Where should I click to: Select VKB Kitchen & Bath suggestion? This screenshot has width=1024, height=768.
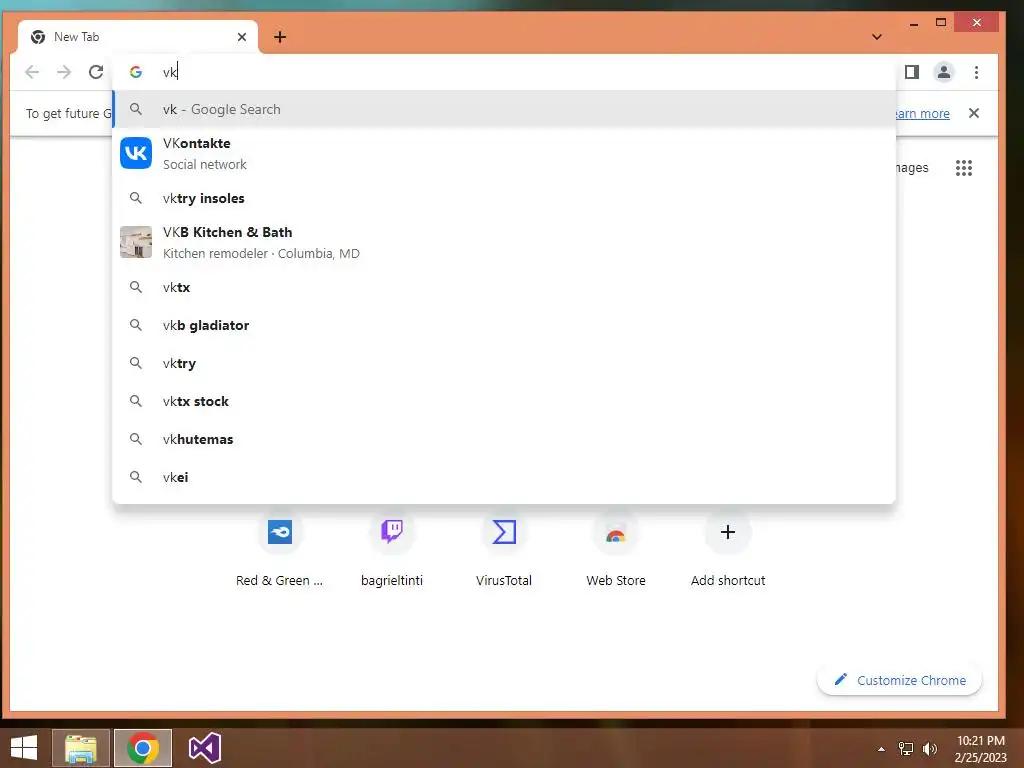point(504,242)
